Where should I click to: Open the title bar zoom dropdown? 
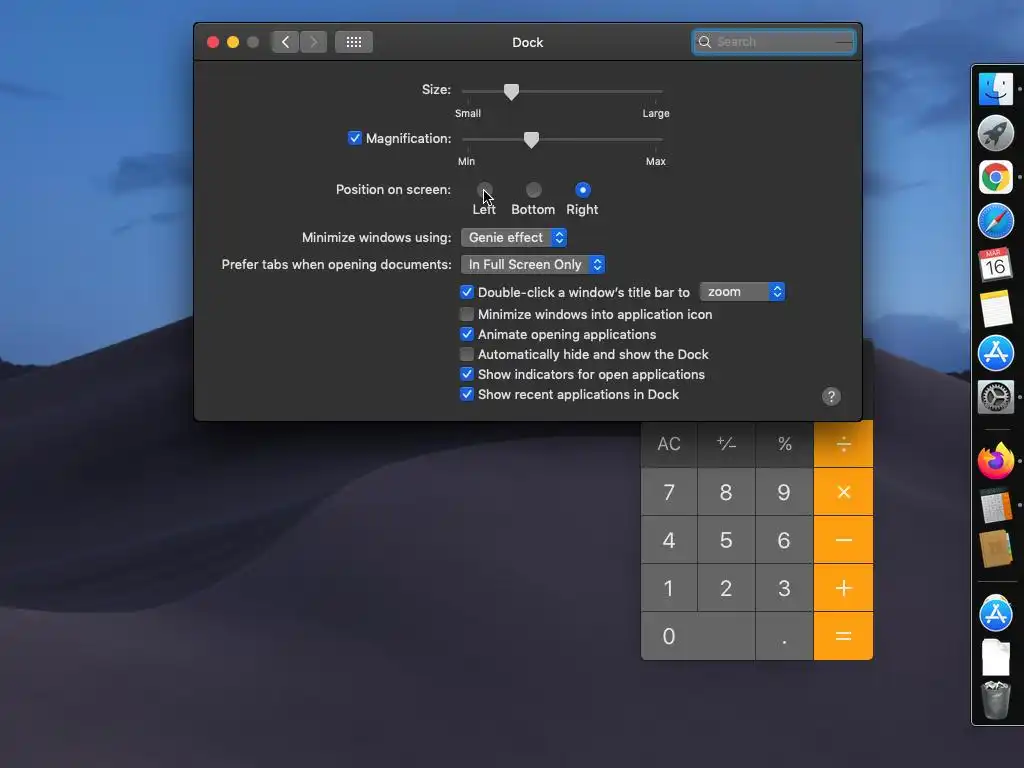pyautogui.click(x=742, y=292)
